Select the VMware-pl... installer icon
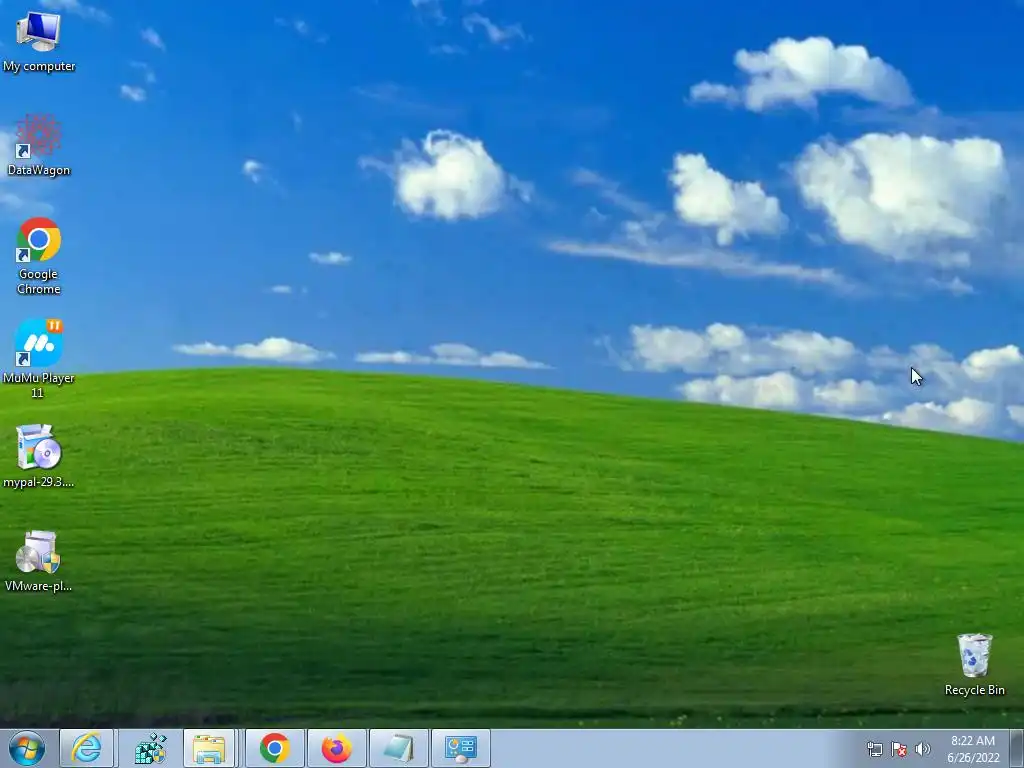The image size is (1024, 768). (39, 560)
